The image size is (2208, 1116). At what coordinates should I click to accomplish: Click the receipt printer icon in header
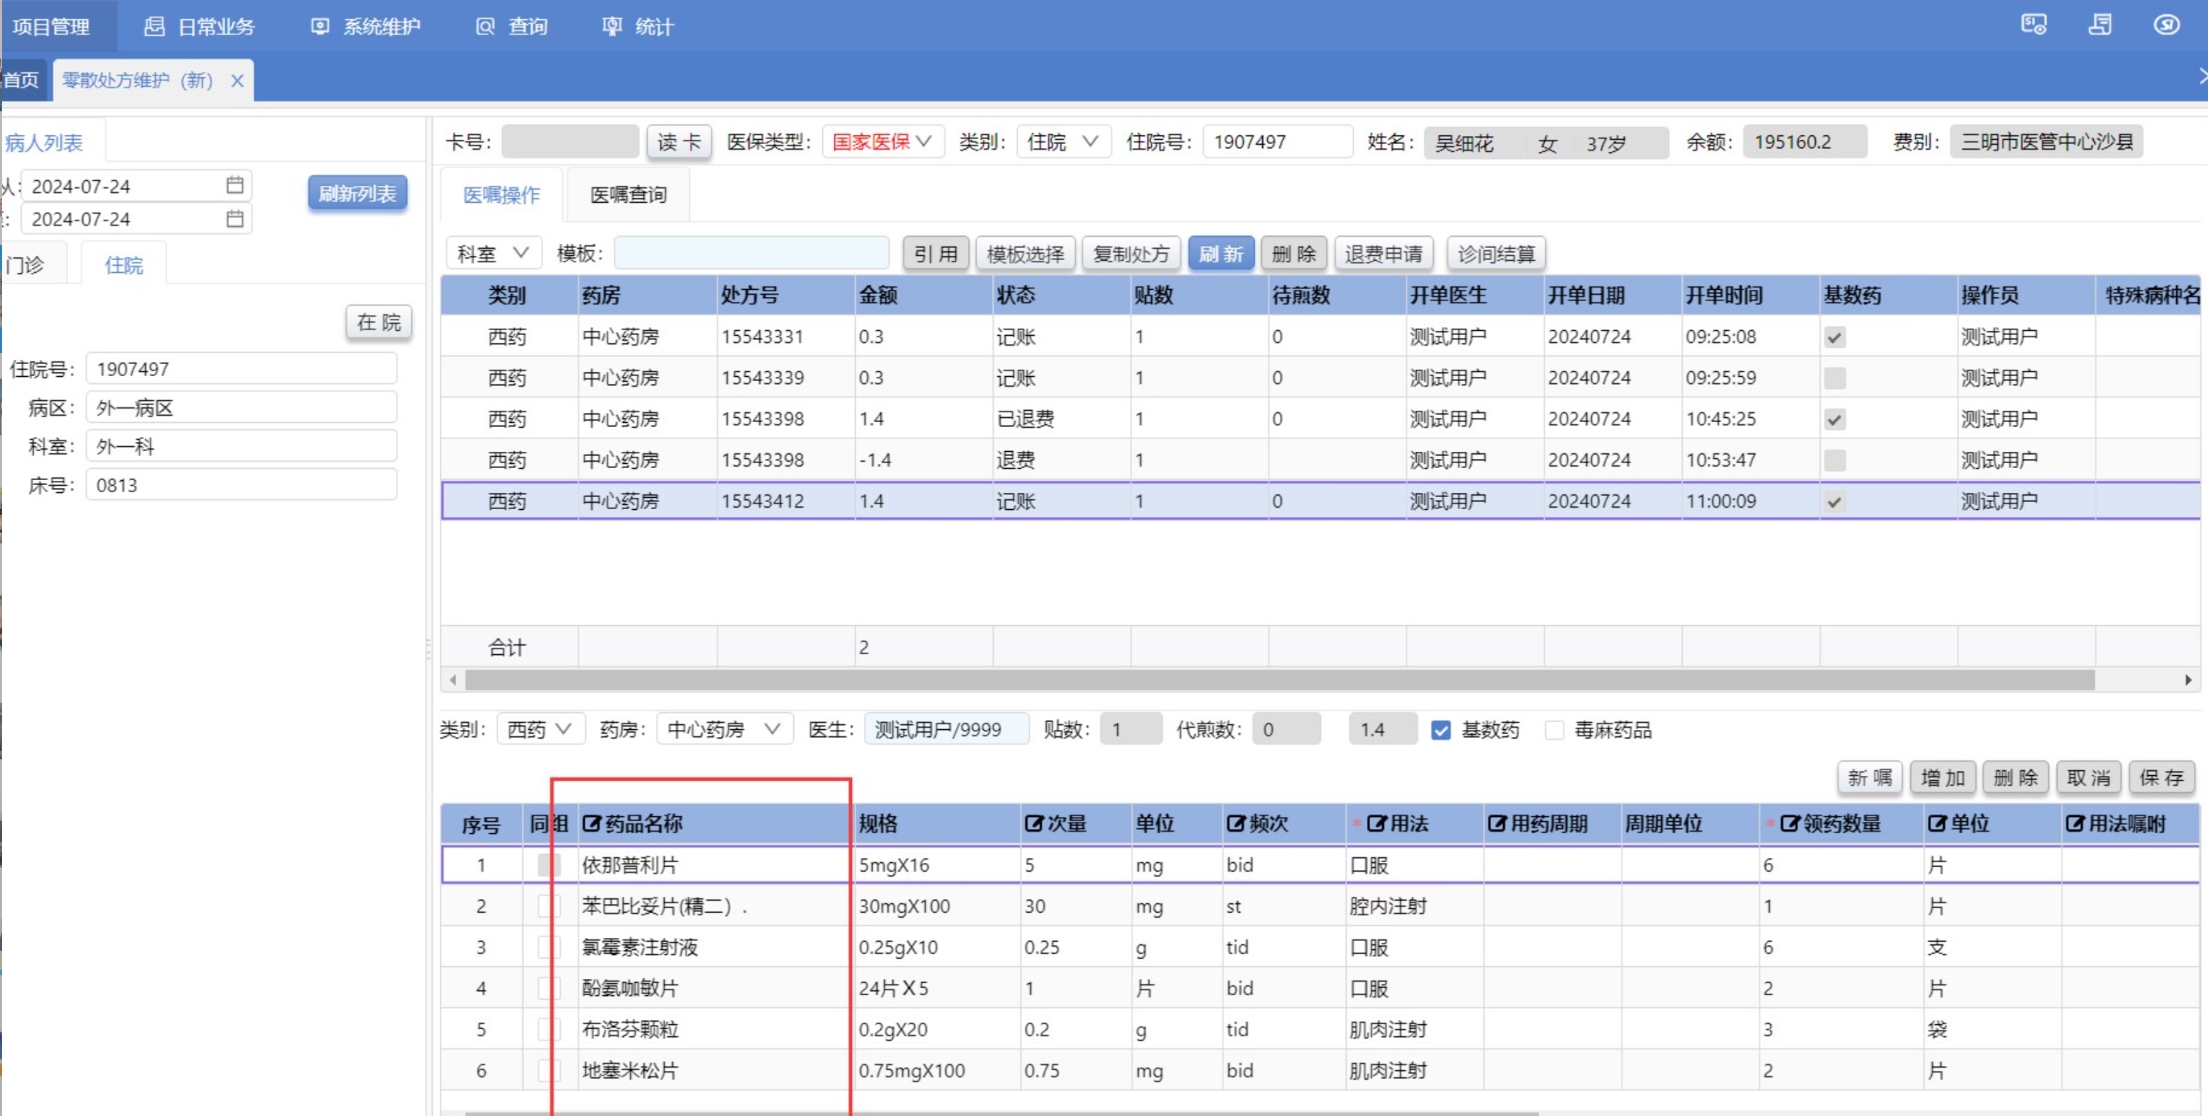click(x=2100, y=25)
